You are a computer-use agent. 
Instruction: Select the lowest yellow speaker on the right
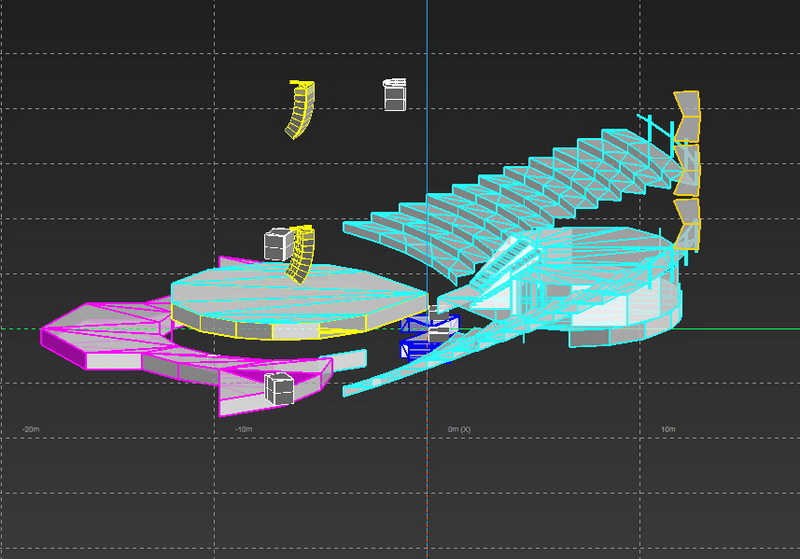click(x=687, y=223)
